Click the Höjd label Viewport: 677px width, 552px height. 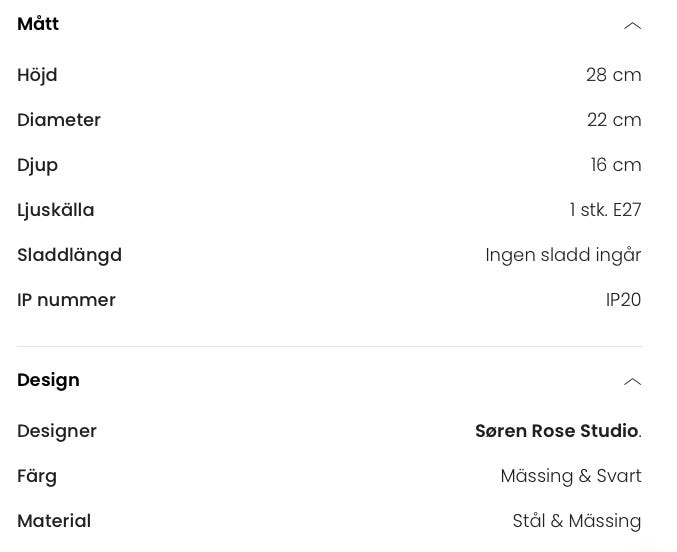37,75
